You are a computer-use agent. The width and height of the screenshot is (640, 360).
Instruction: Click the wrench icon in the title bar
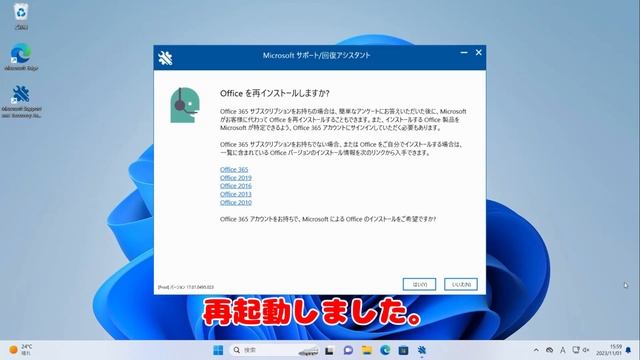point(165,58)
